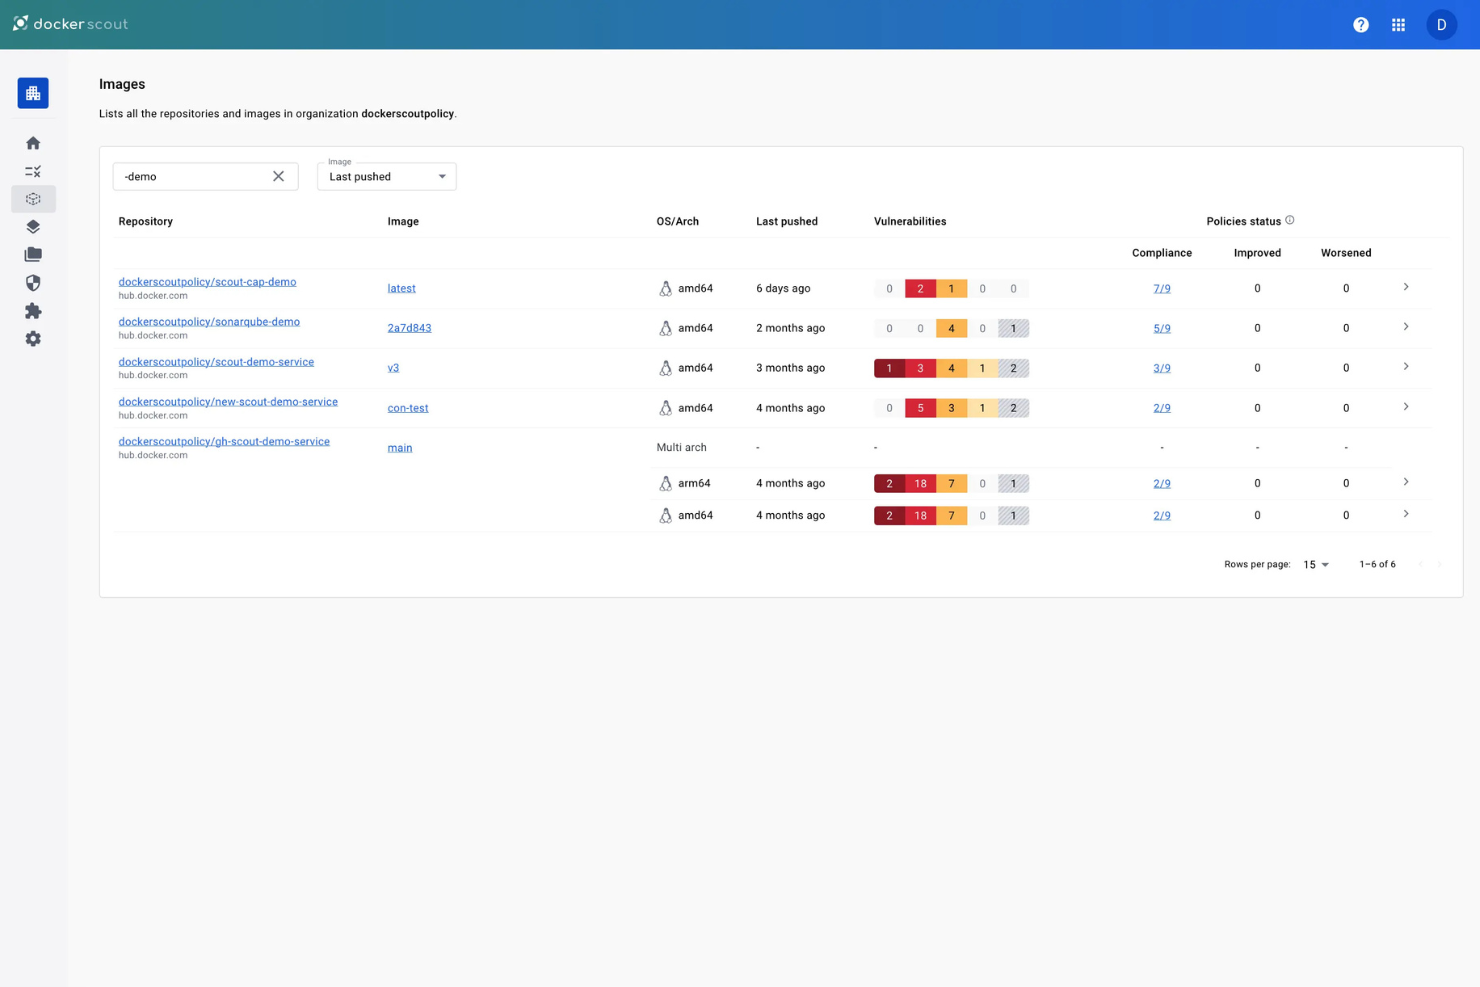Select the Images cube icon in the sidebar

[x=33, y=198]
